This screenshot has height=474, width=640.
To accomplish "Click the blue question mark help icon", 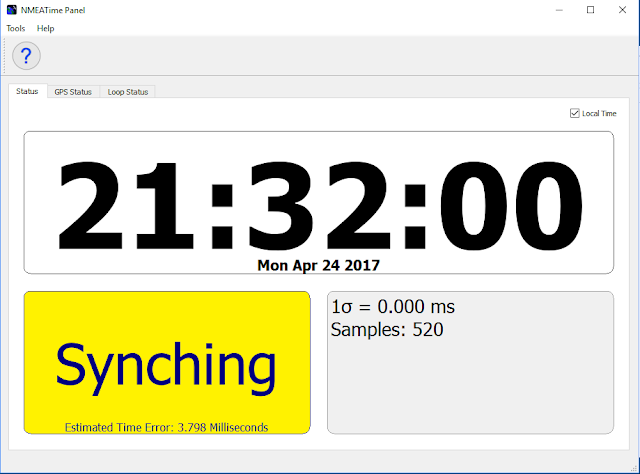I will 26,56.
